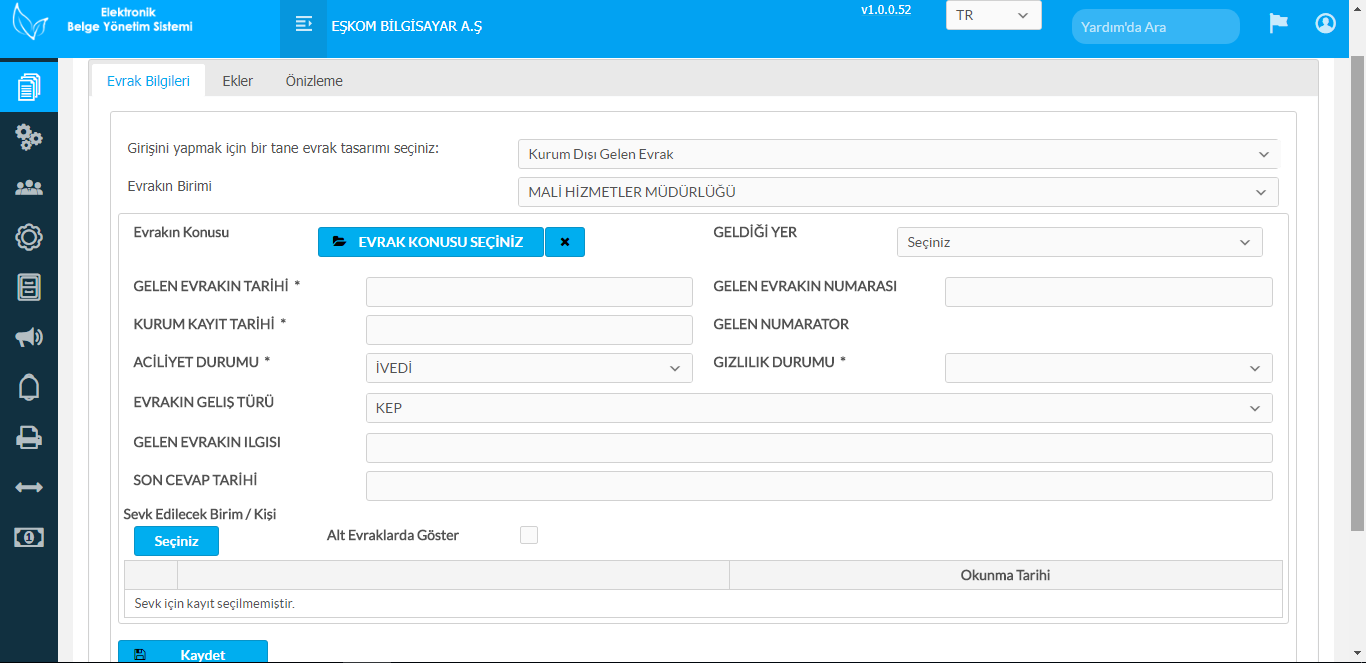The height and width of the screenshot is (663, 1366).
Task: Open the archive cabinet sidebar icon
Action: [x=29, y=287]
